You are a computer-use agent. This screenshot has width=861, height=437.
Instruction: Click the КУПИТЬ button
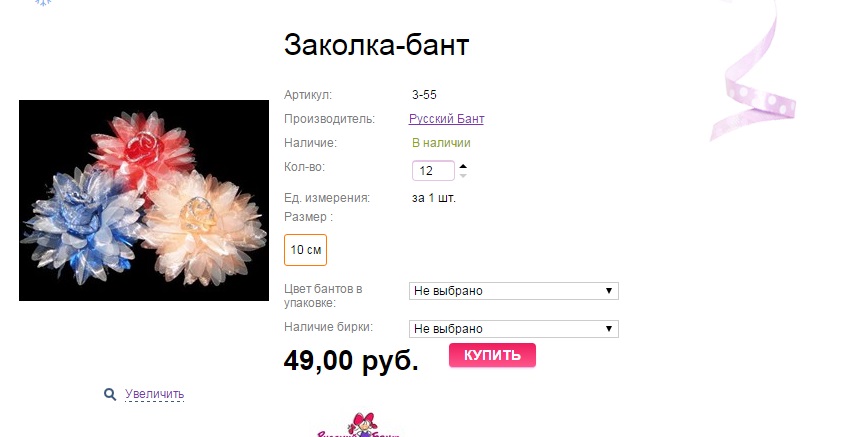[492, 355]
